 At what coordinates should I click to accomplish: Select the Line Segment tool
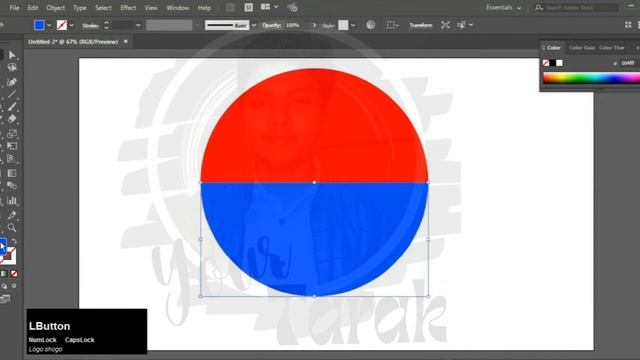[x=12, y=94]
